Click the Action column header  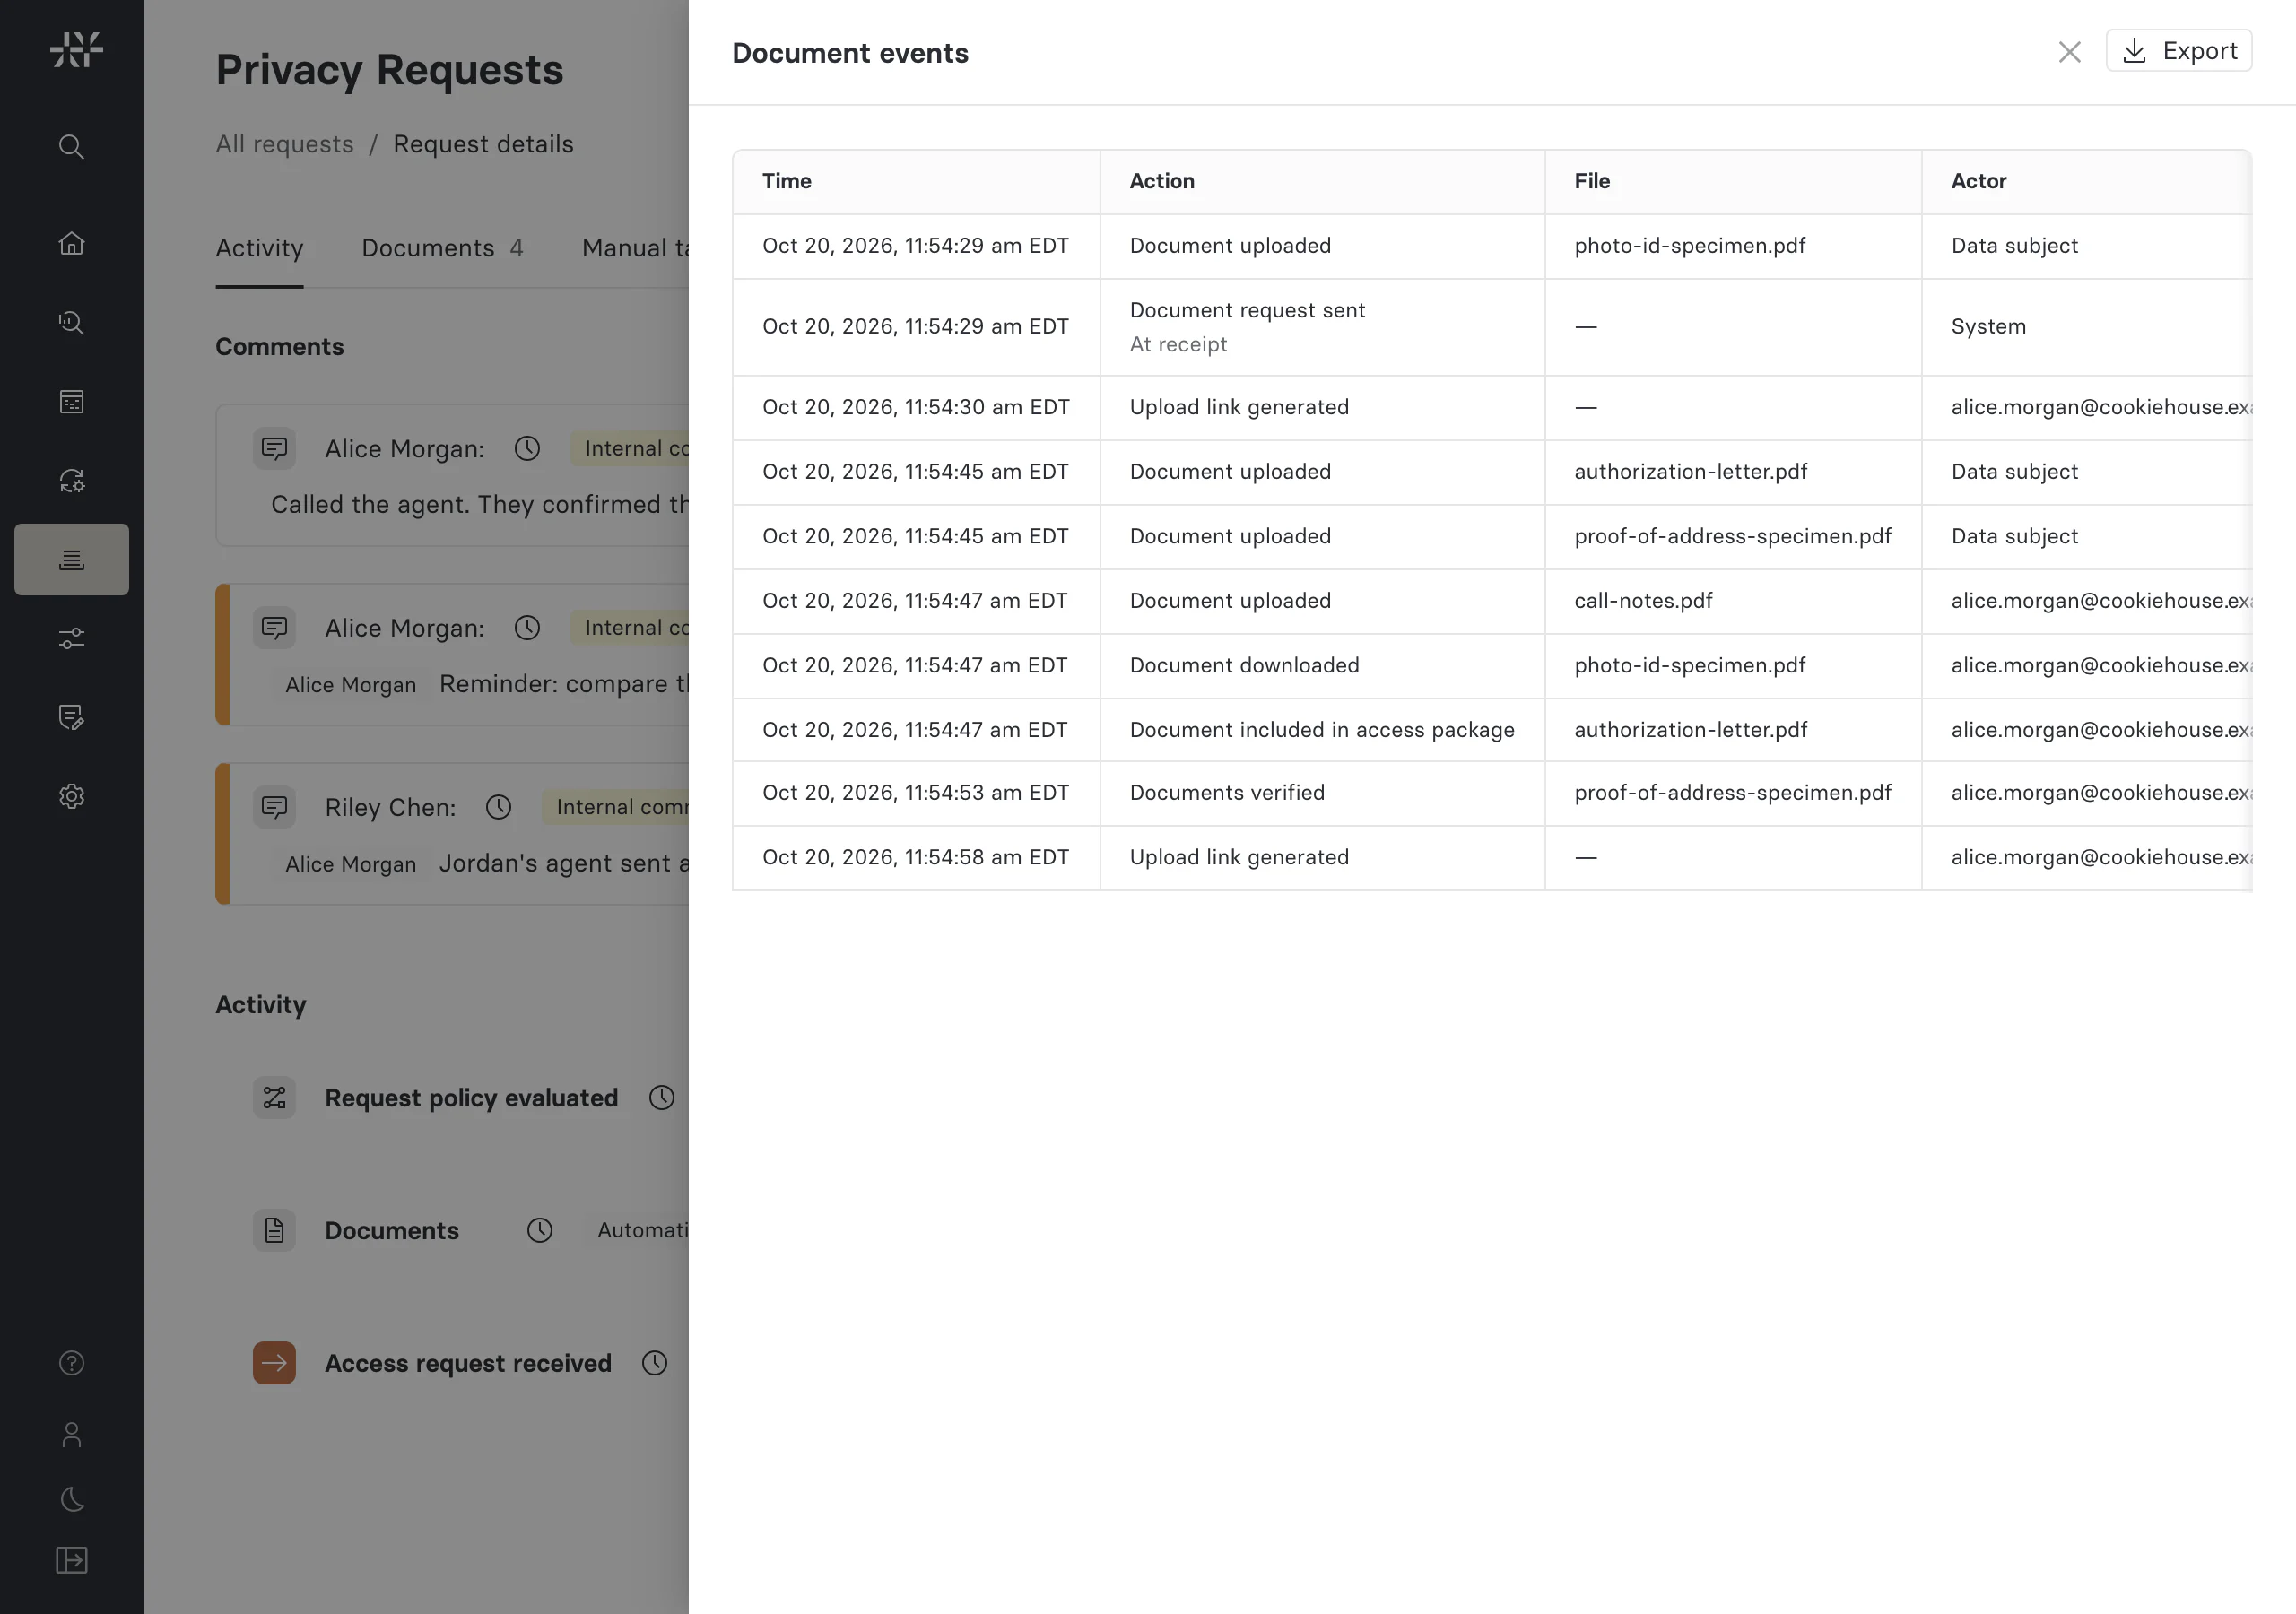(x=1322, y=182)
